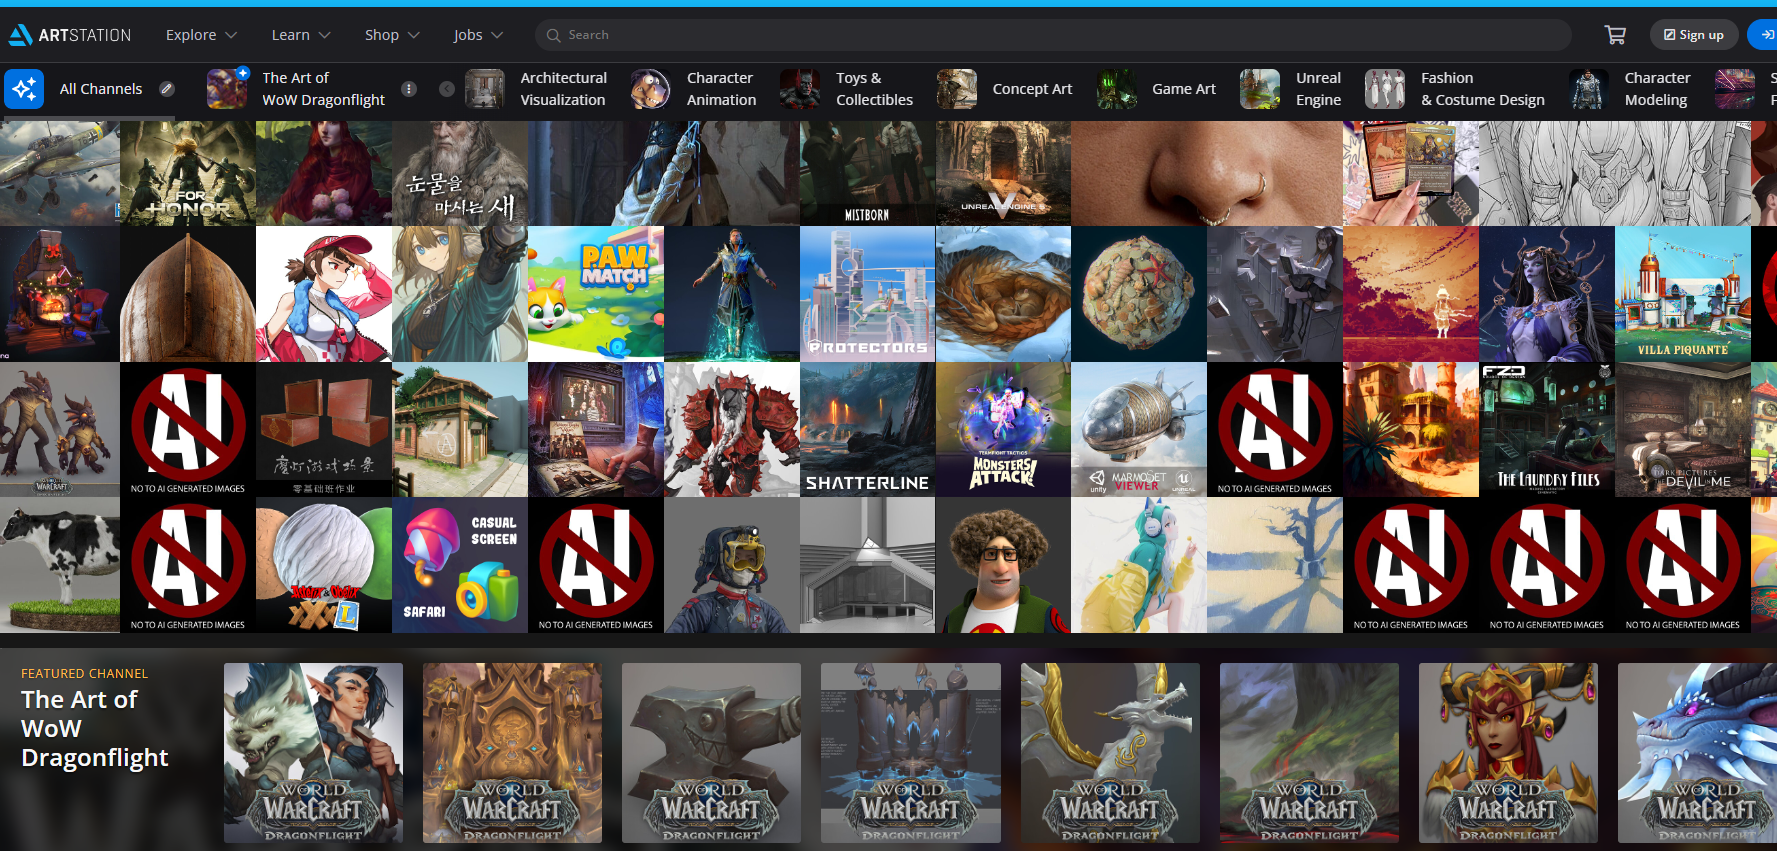Viewport: 1777px width, 851px height.
Task: Click the Character Modeling channel icon
Action: (x=1589, y=89)
